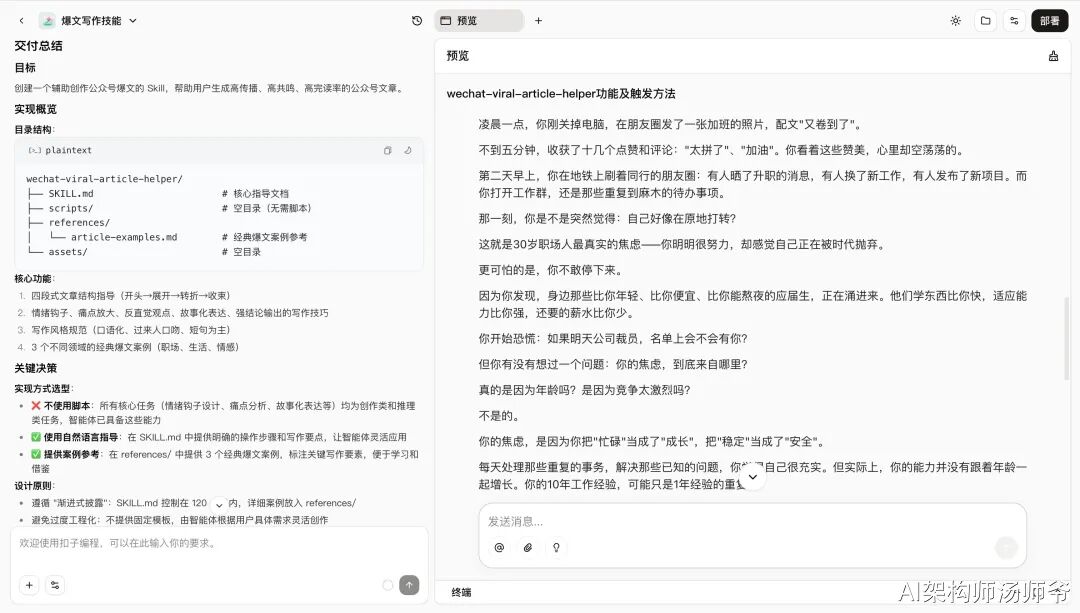Expand the chevron next to 120 limit
Screen dimensions: 1080x613
218,503
